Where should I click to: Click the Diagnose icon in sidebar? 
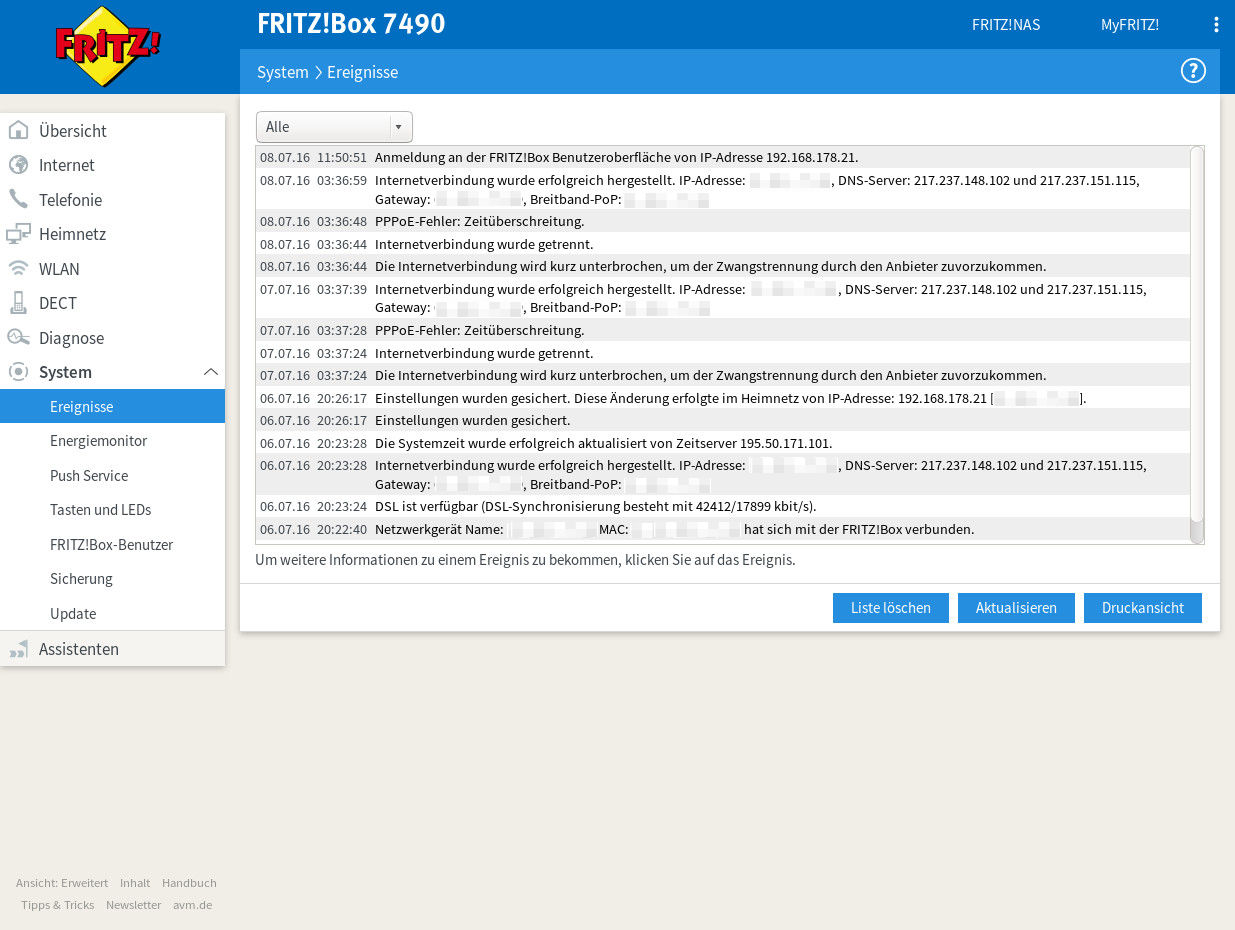[x=18, y=338]
